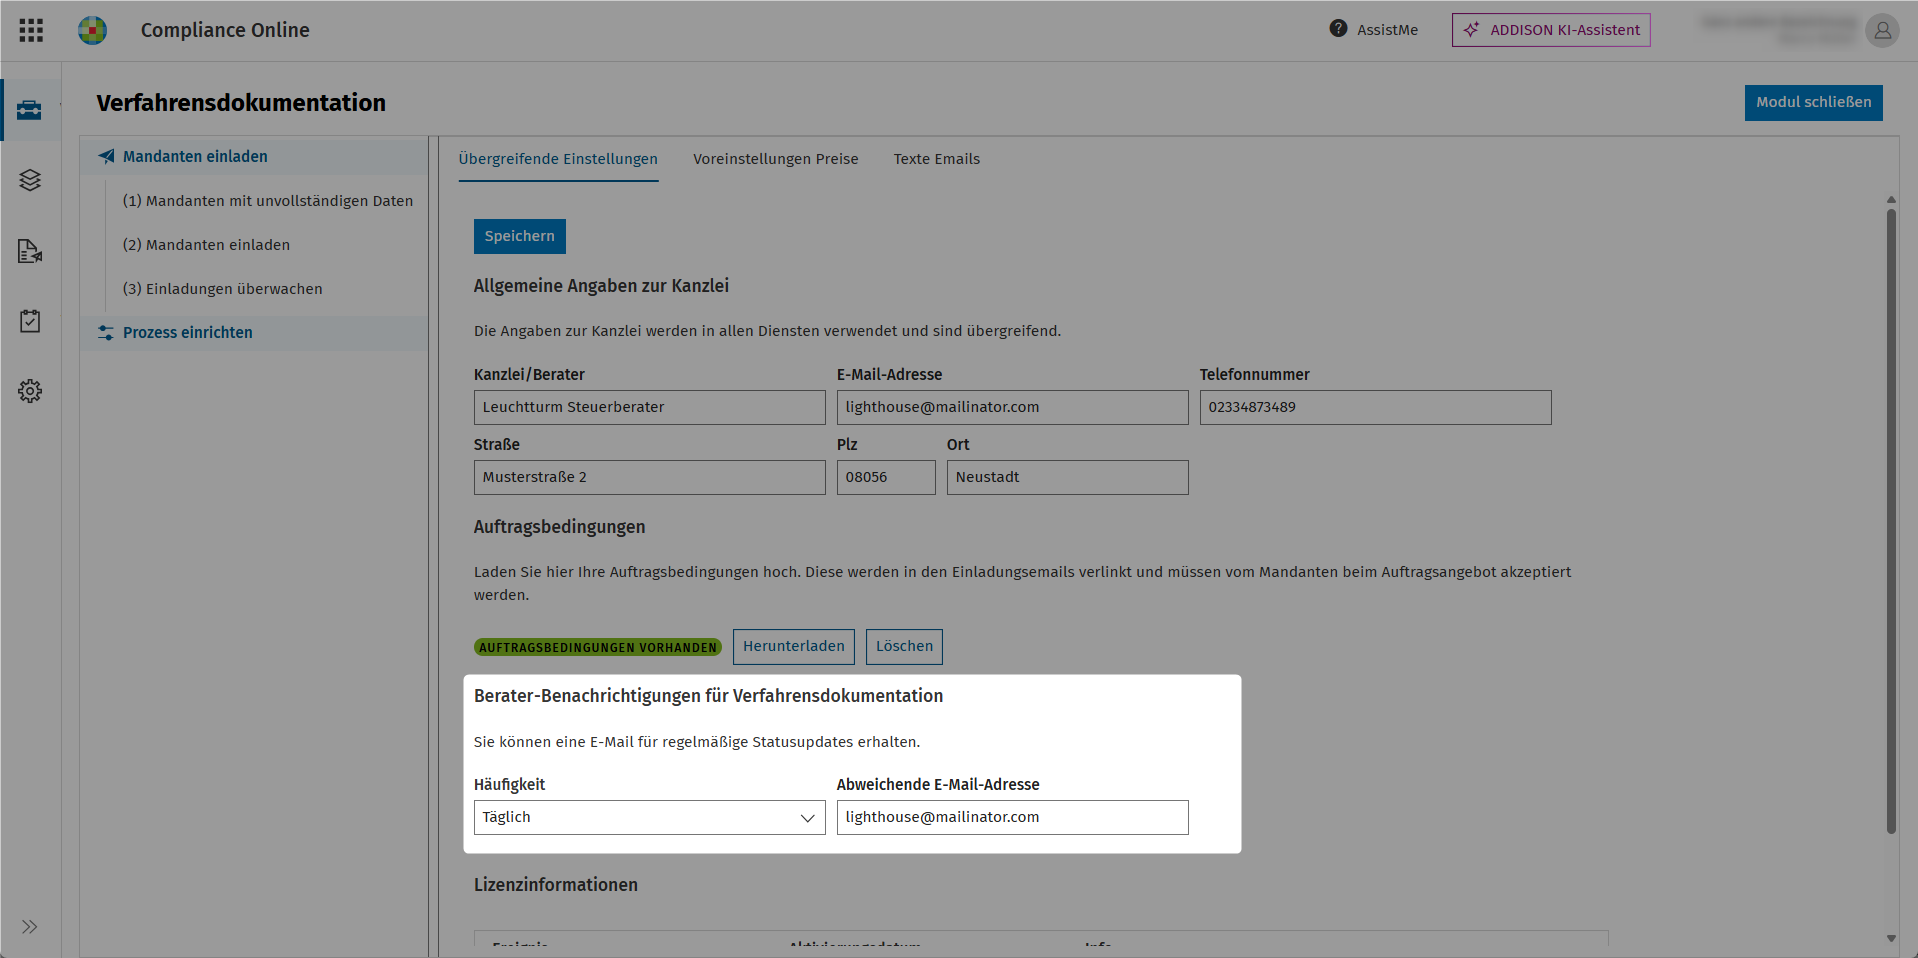Click the Kanzlei/Berater input field
The image size is (1918, 958).
tap(650, 407)
